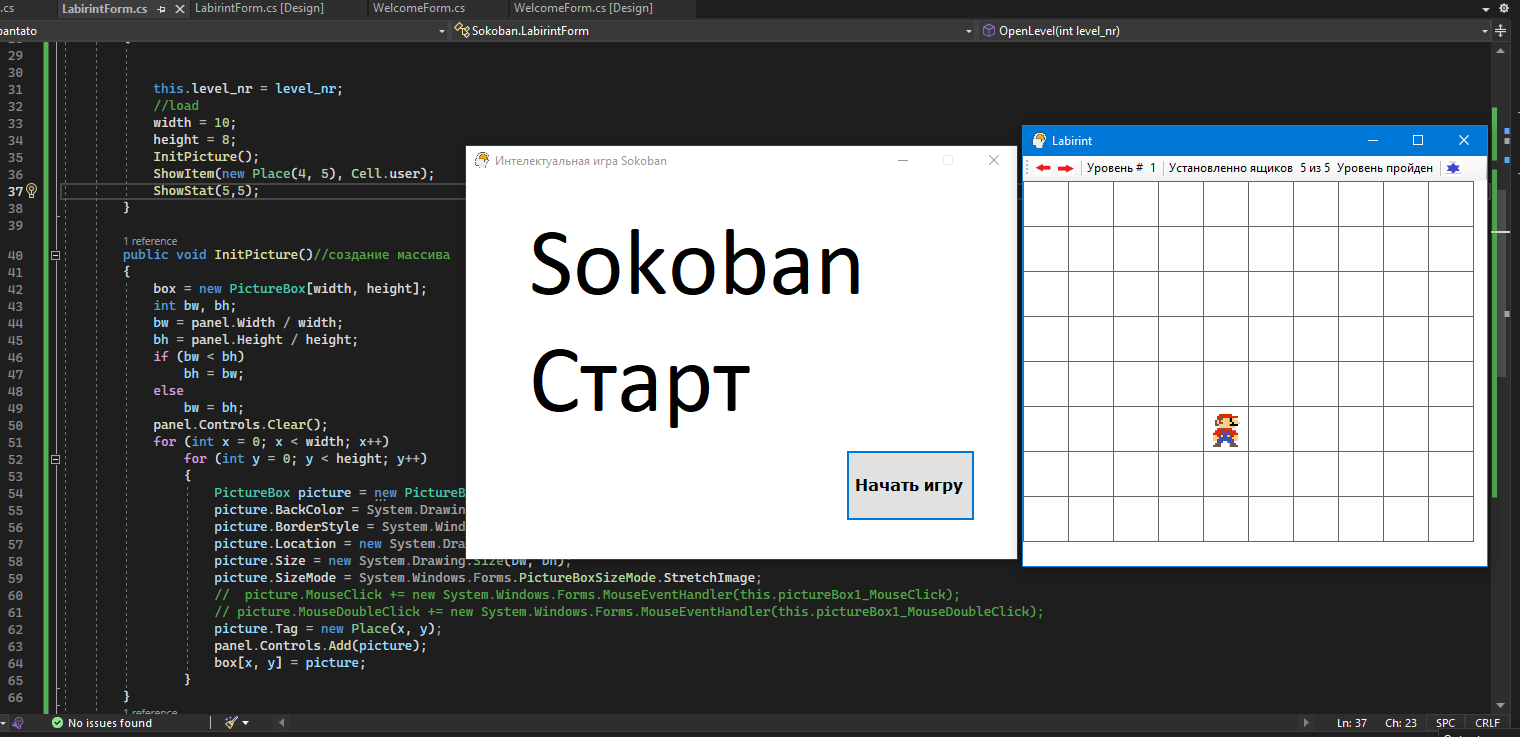This screenshot has width=1520, height=737.
Task: Switch to WelcomeForm.cs tab
Action: (418, 8)
